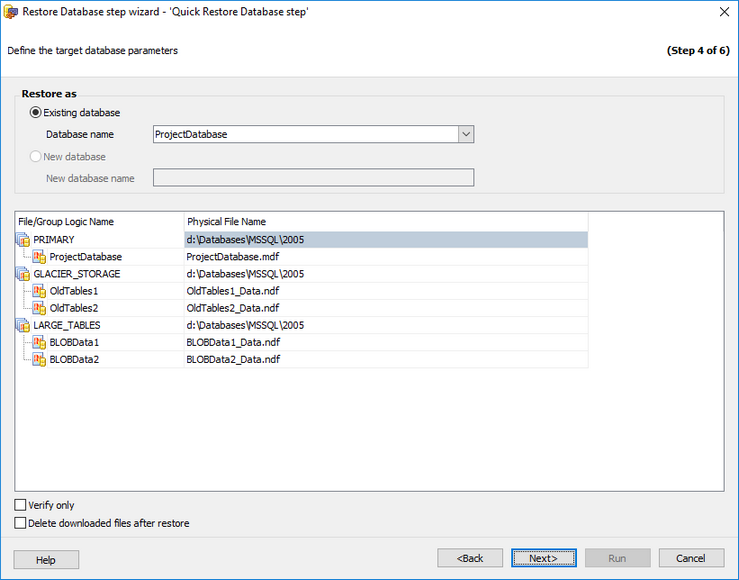Select the GLACIER_STORAGE tree row label
The image size is (739, 580).
click(x=77, y=274)
